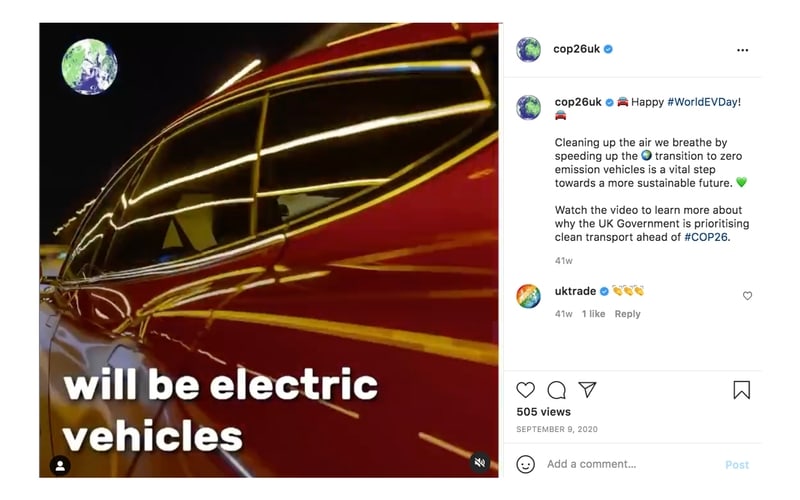
Task: Unmute the video sound toggle
Action: click(x=480, y=463)
